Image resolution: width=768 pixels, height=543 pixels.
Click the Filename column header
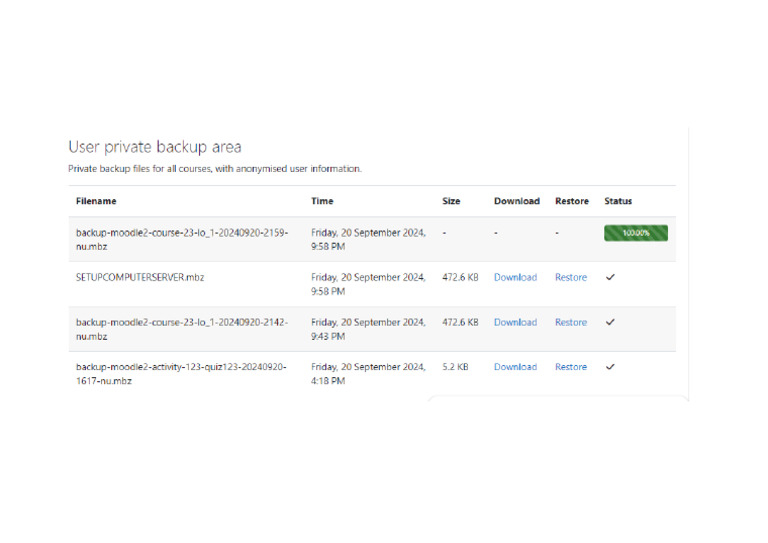coord(96,201)
